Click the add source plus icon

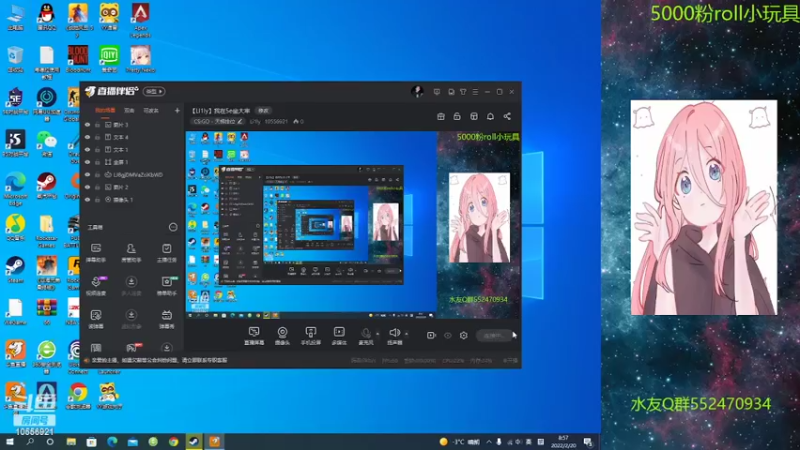pos(177,110)
